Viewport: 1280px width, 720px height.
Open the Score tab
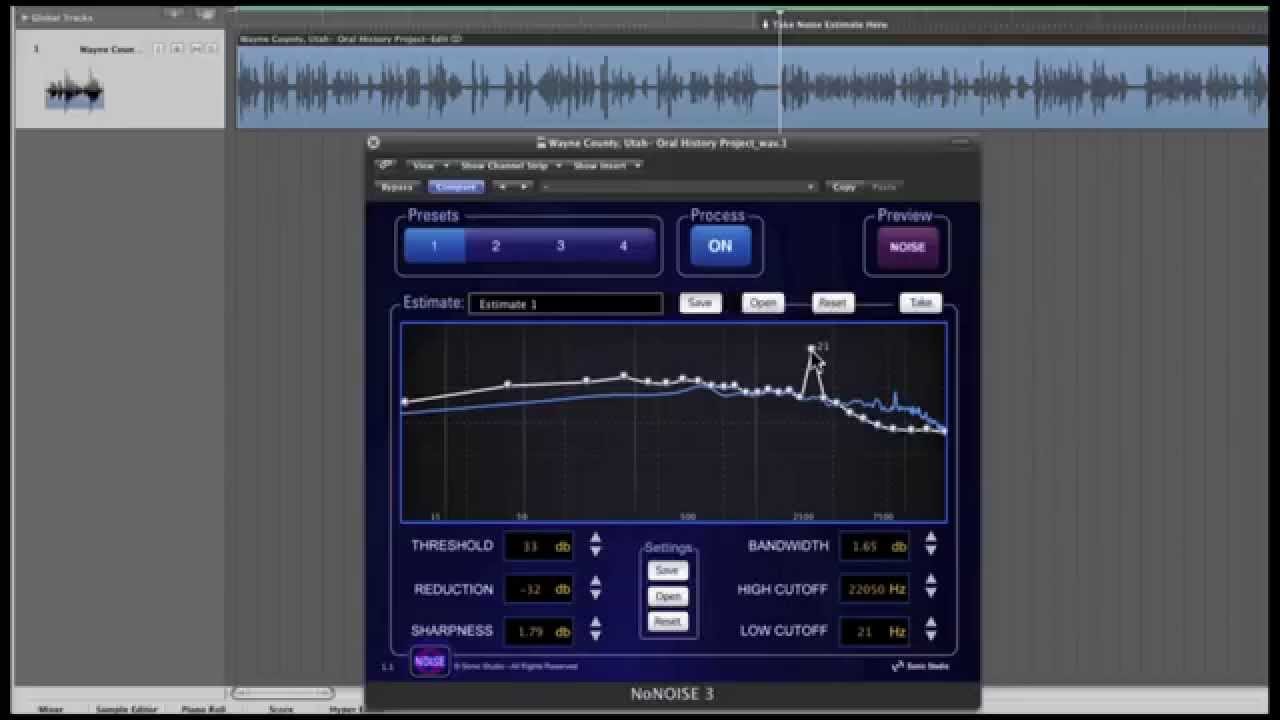click(x=281, y=709)
